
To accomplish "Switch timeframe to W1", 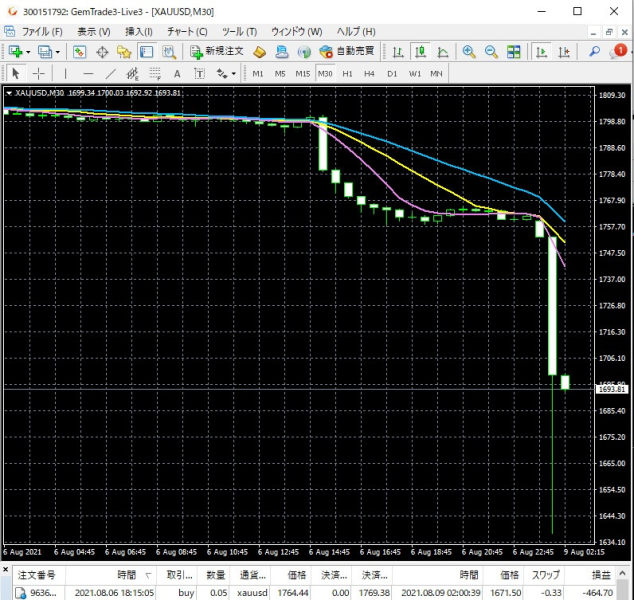I will coord(414,74).
